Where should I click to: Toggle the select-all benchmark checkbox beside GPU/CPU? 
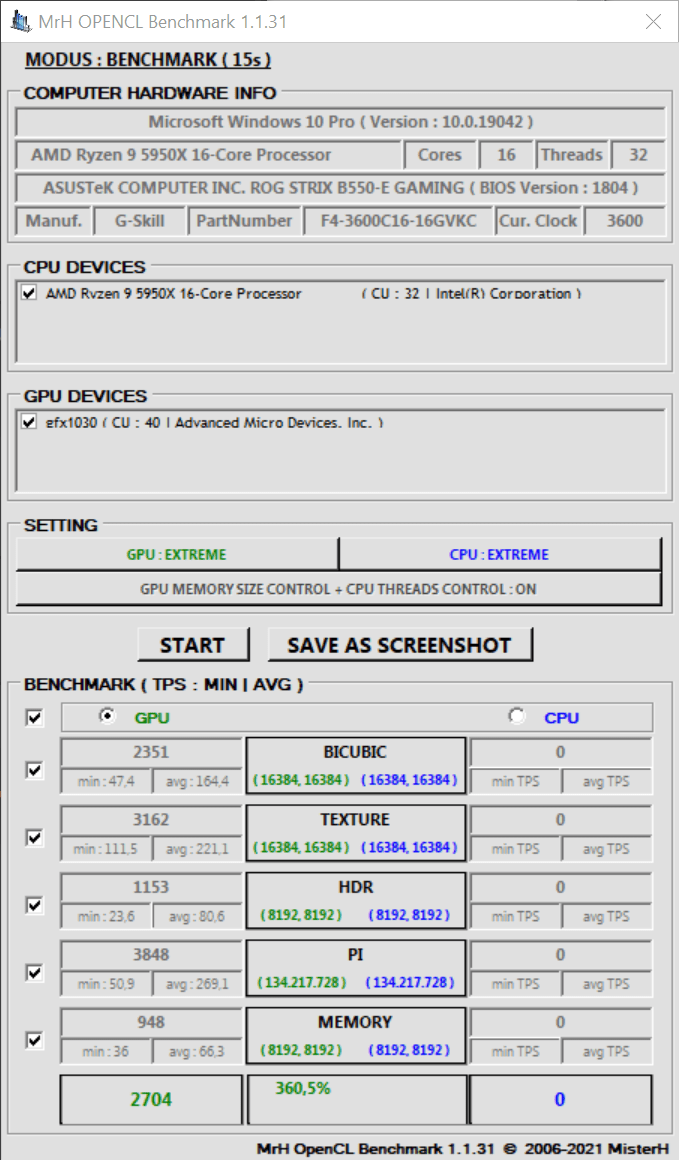click(34, 718)
